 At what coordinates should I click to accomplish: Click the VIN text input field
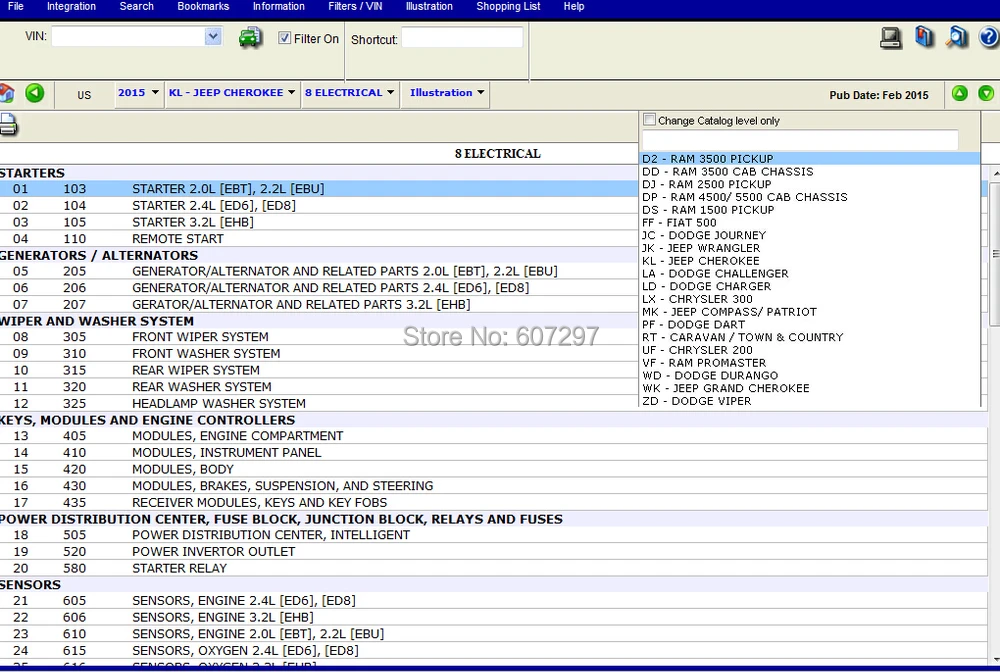click(x=128, y=36)
